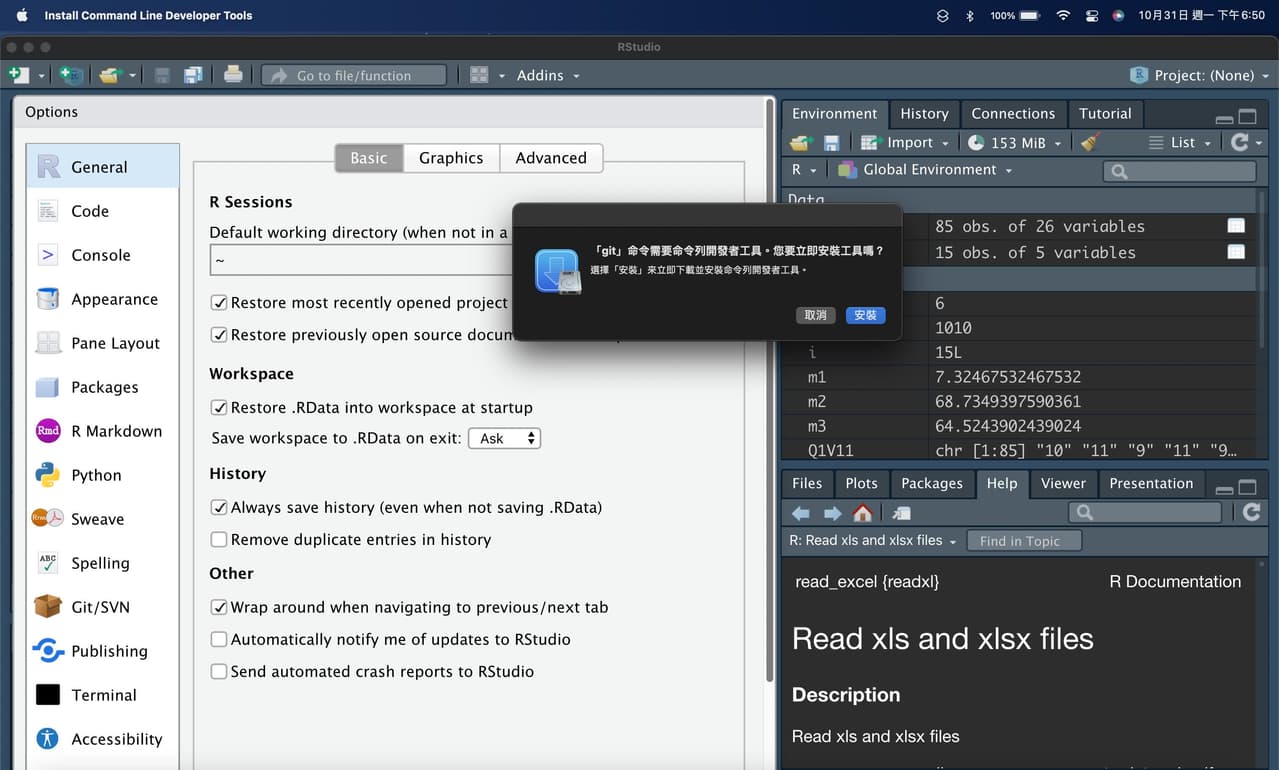Uncheck Restore .RData into workspace at startup

point(218,407)
